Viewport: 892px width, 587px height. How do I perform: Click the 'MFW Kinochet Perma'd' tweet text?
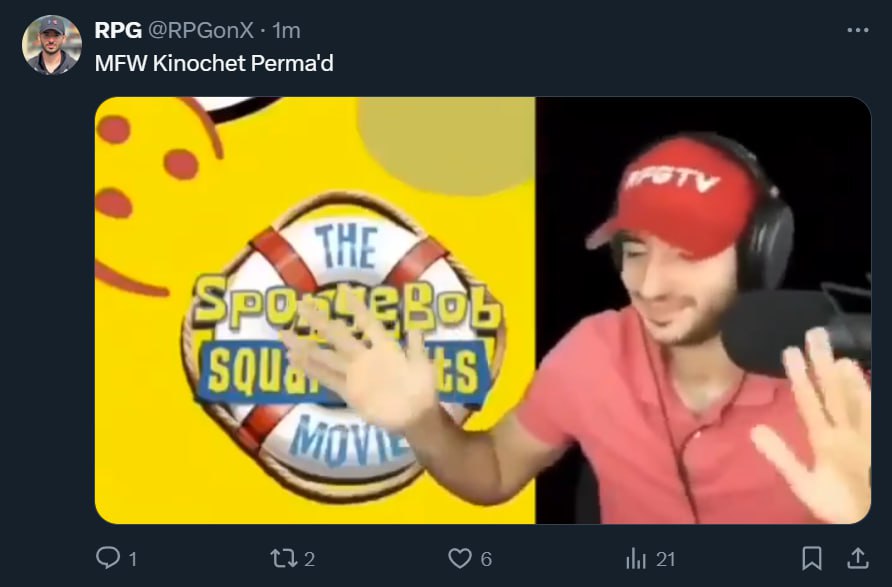(214, 63)
